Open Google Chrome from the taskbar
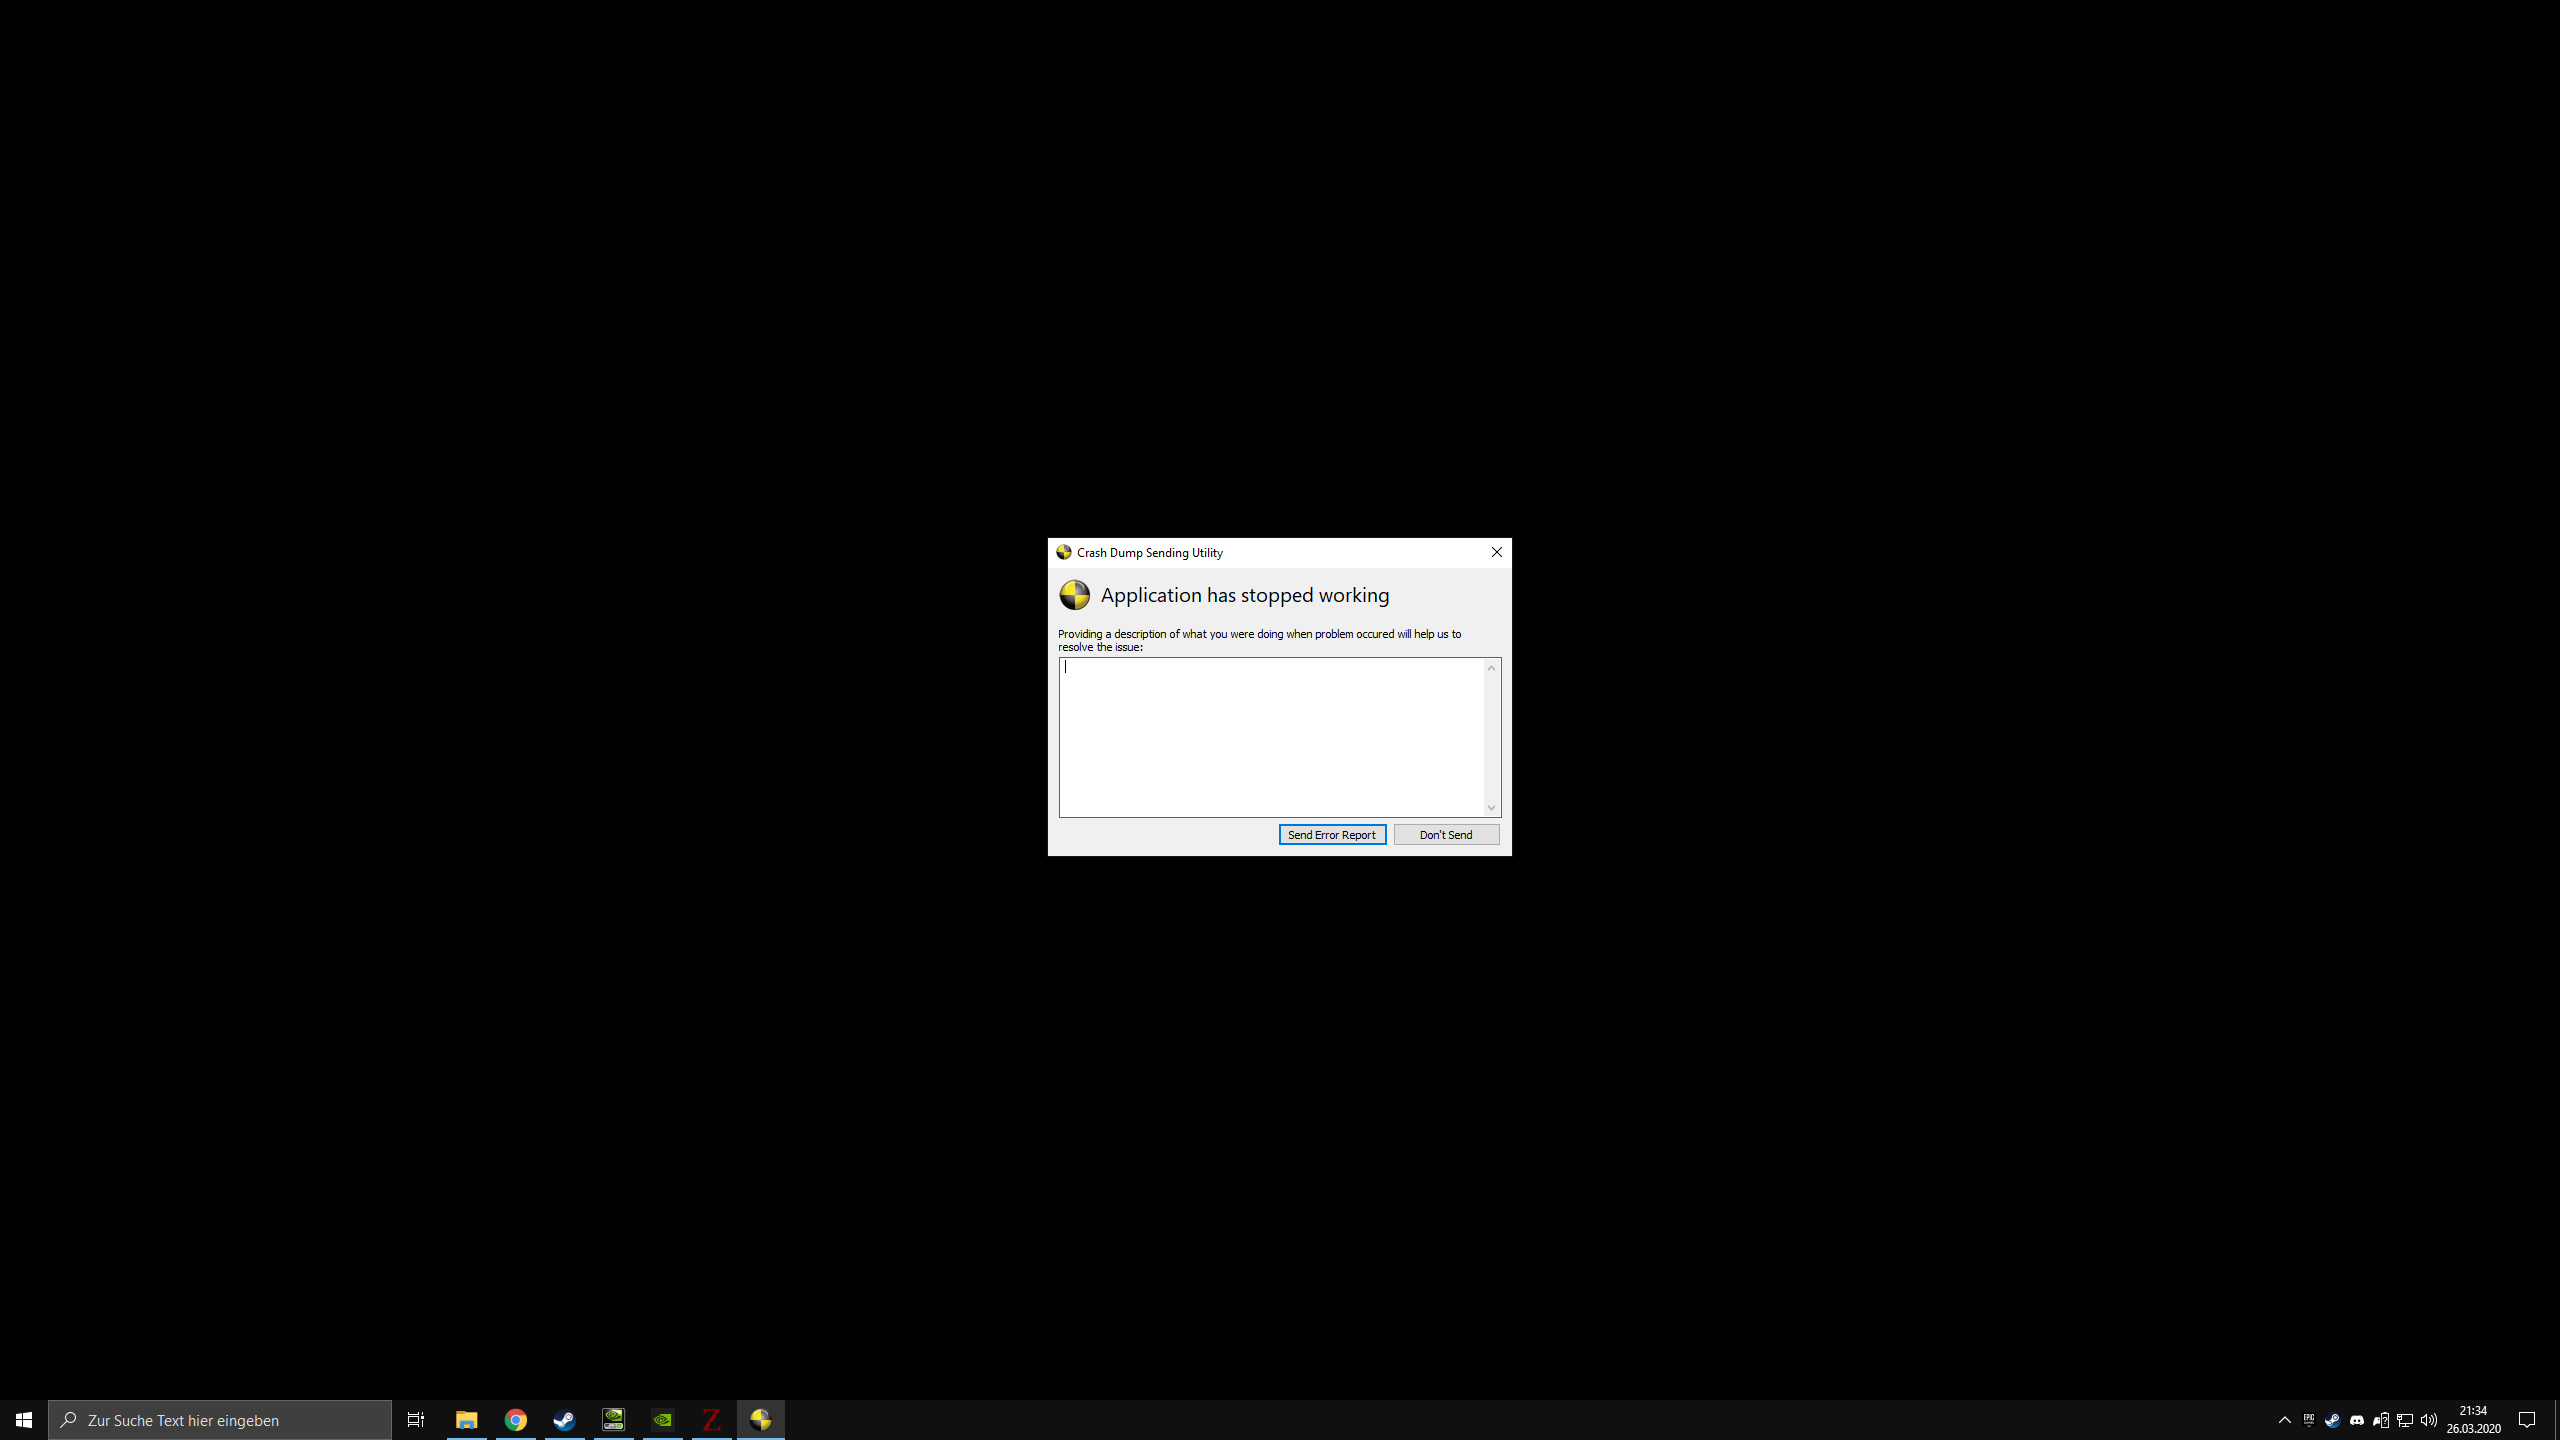This screenshot has height=1440, width=2560. tap(515, 1420)
